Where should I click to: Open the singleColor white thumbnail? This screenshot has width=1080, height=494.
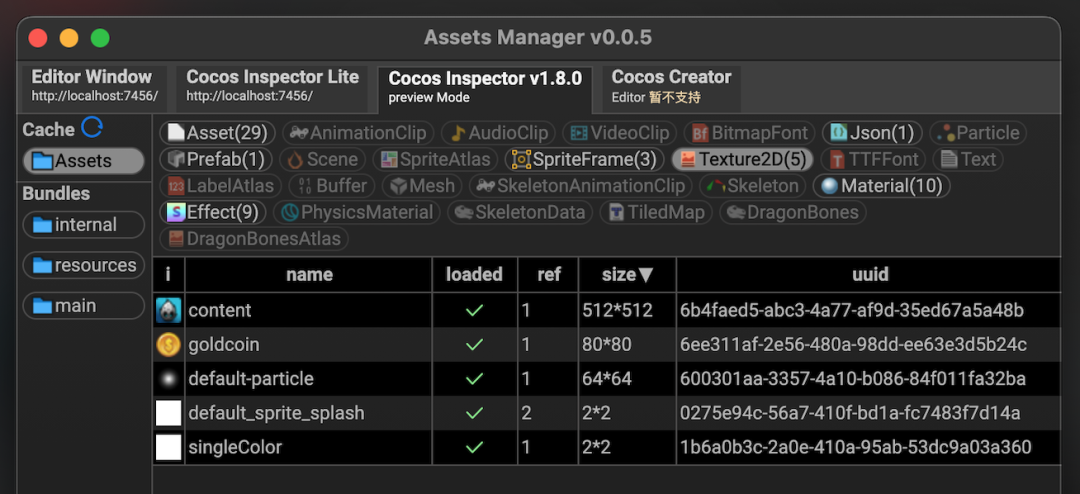pyautogui.click(x=168, y=448)
